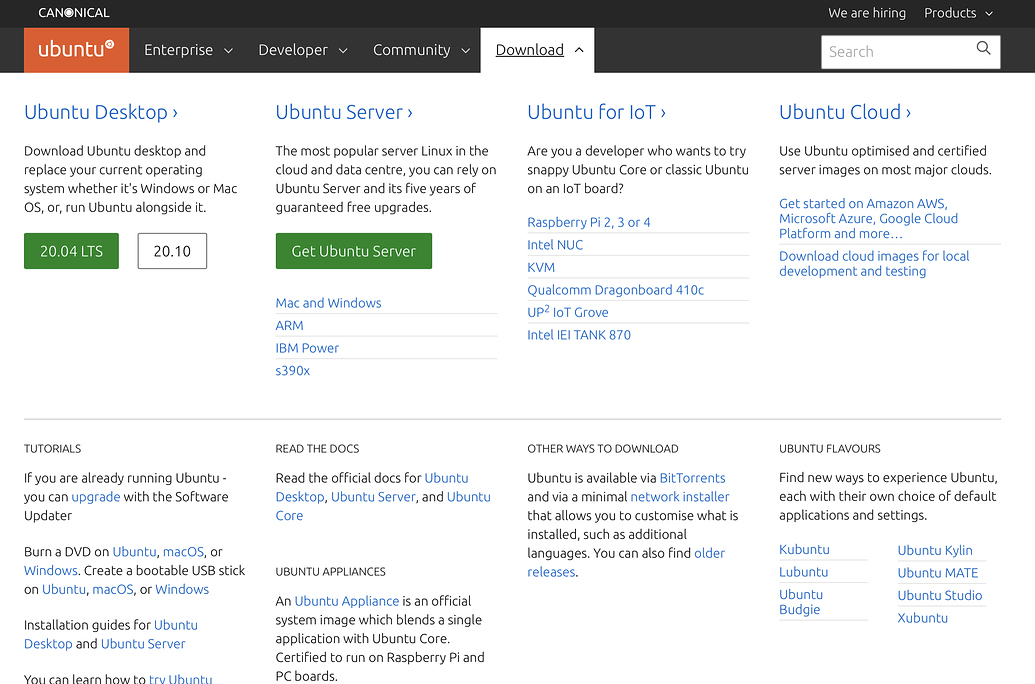The image size is (1035, 684).
Task: Click the We are hiring link
Action: point(866,13)
